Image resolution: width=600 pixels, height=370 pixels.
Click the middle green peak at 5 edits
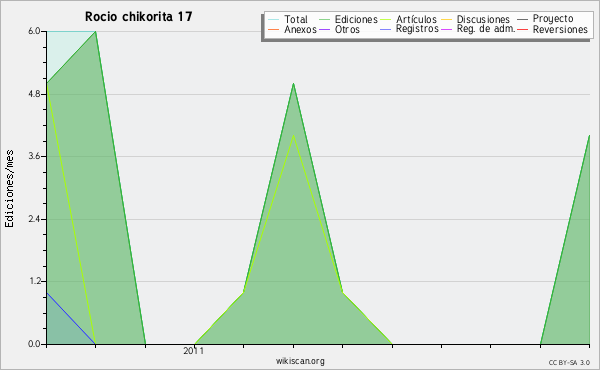pos(293,84)
